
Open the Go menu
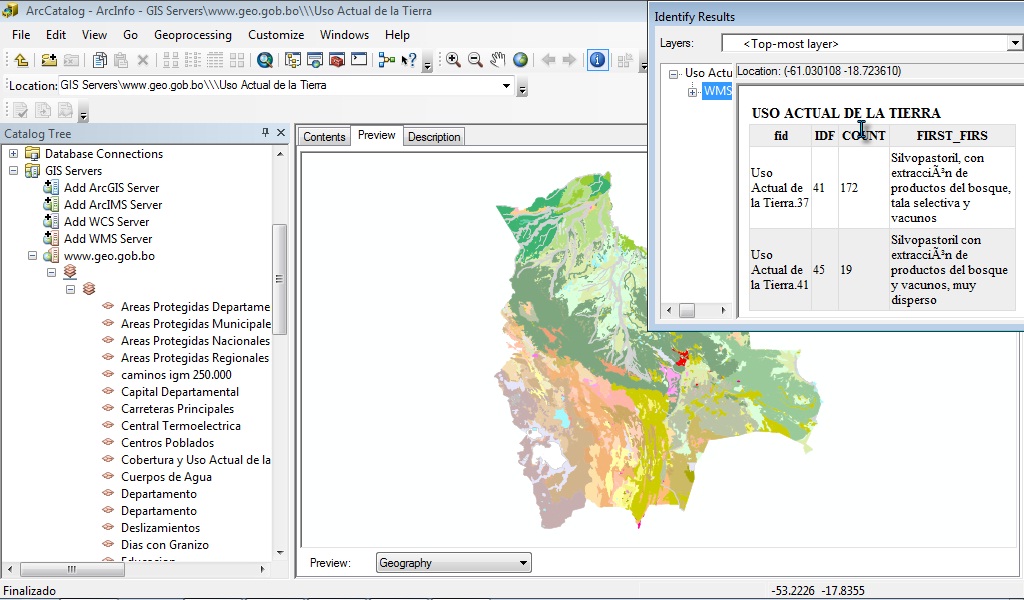(x=131, y=35)
